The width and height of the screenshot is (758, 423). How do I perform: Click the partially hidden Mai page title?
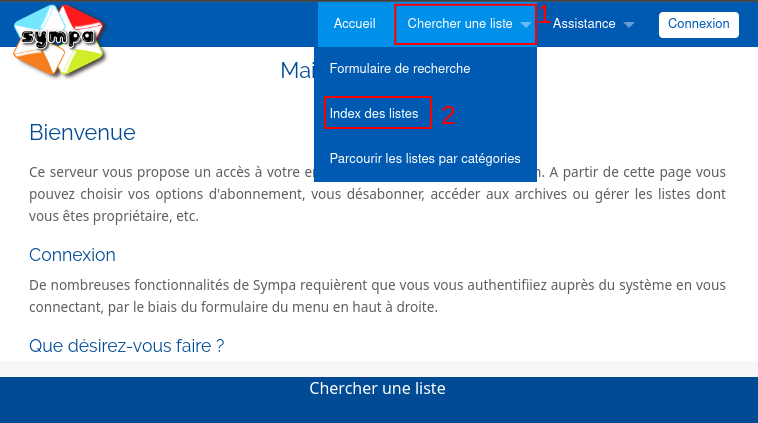[x=297, y=71]
